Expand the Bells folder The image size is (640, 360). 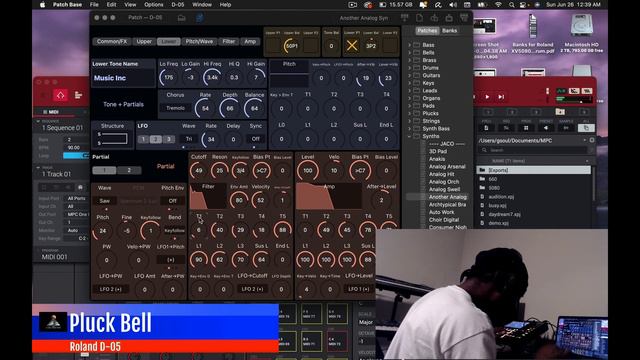(x=409, y=53)
